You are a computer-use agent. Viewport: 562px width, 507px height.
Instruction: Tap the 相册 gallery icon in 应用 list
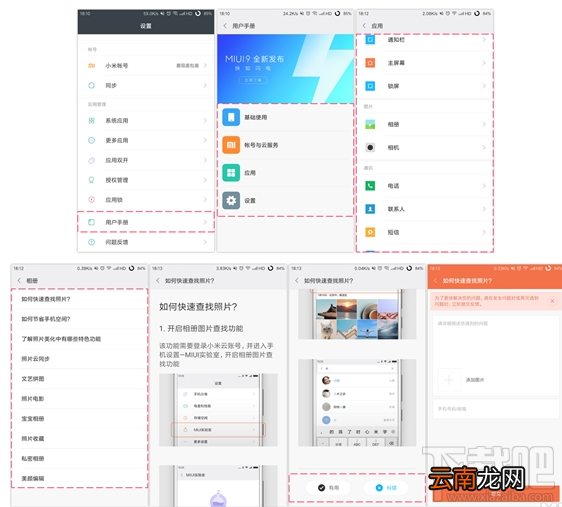pos(370,124)
